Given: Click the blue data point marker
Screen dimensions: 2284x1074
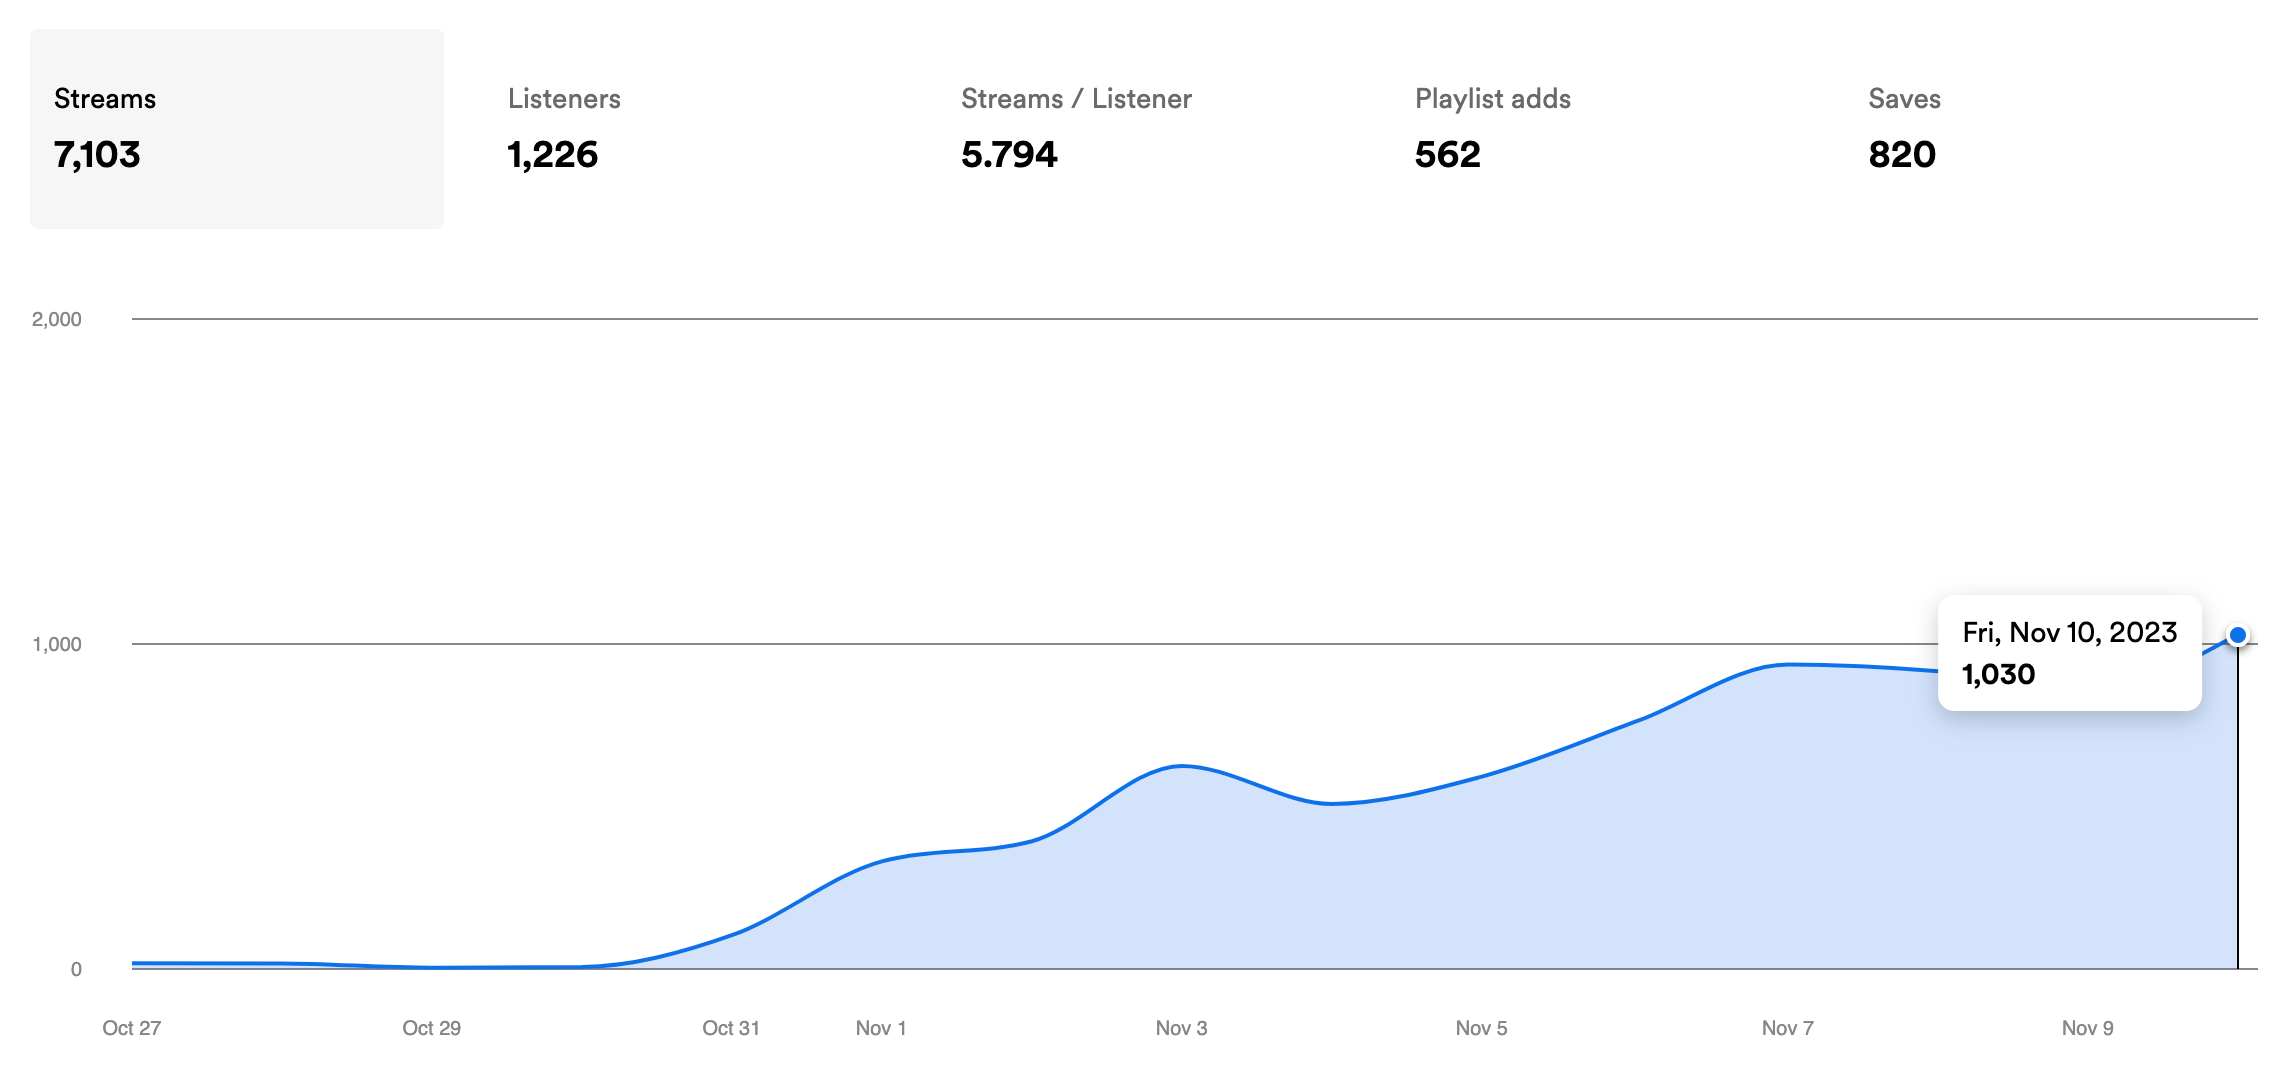Looking at the screenshot, I should (x=2238, y=635).
